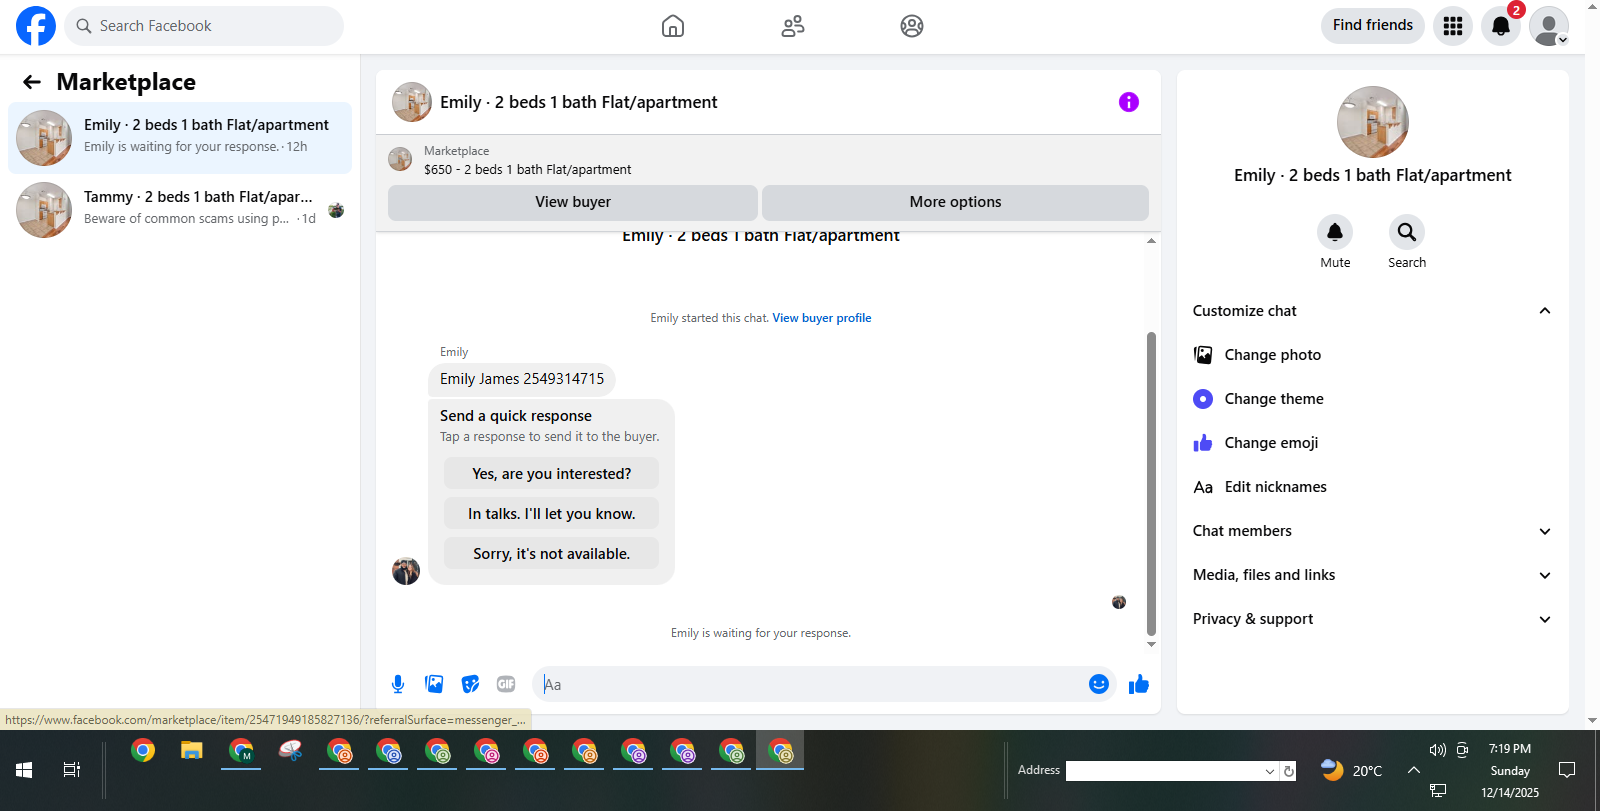Image resolution: width=1600 pixels, height=811 pixels.
Task: Open the Notifications bell icon
Action: pyautogui.click(x=1501, y=26)
